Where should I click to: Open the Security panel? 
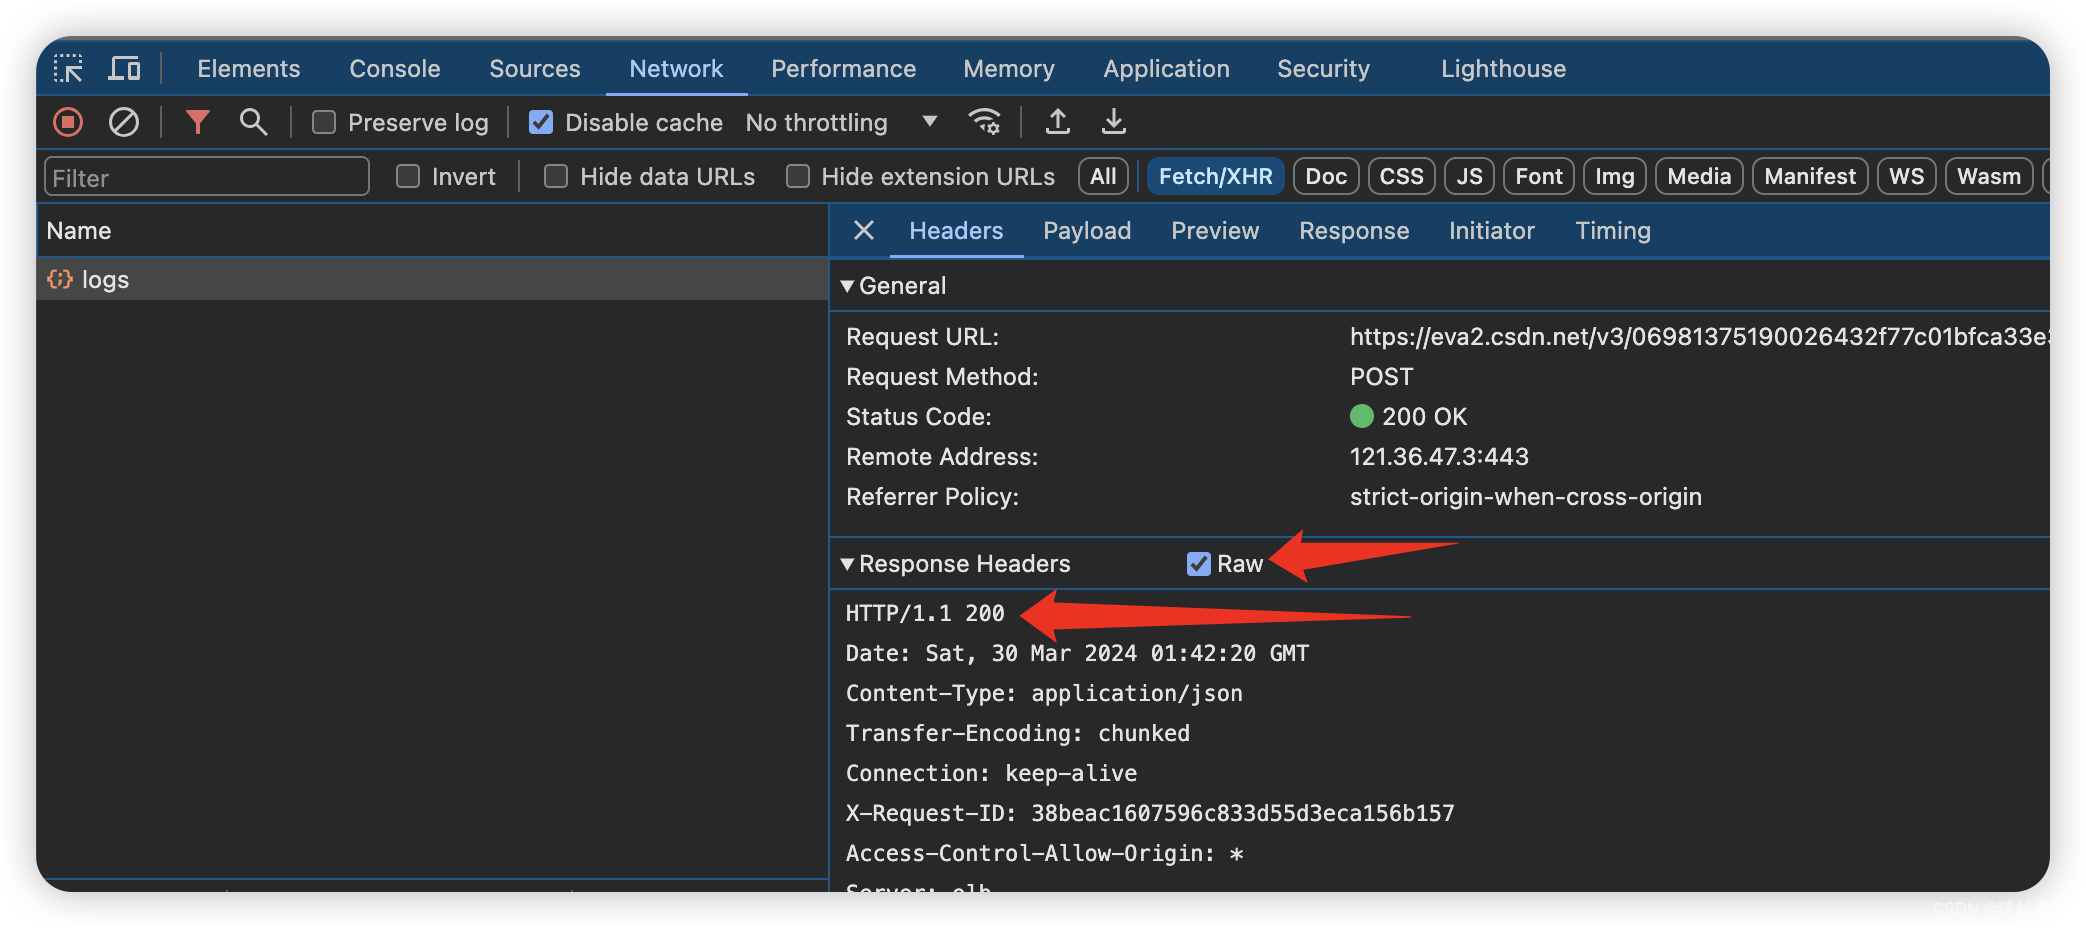[x=1324, y=68]
